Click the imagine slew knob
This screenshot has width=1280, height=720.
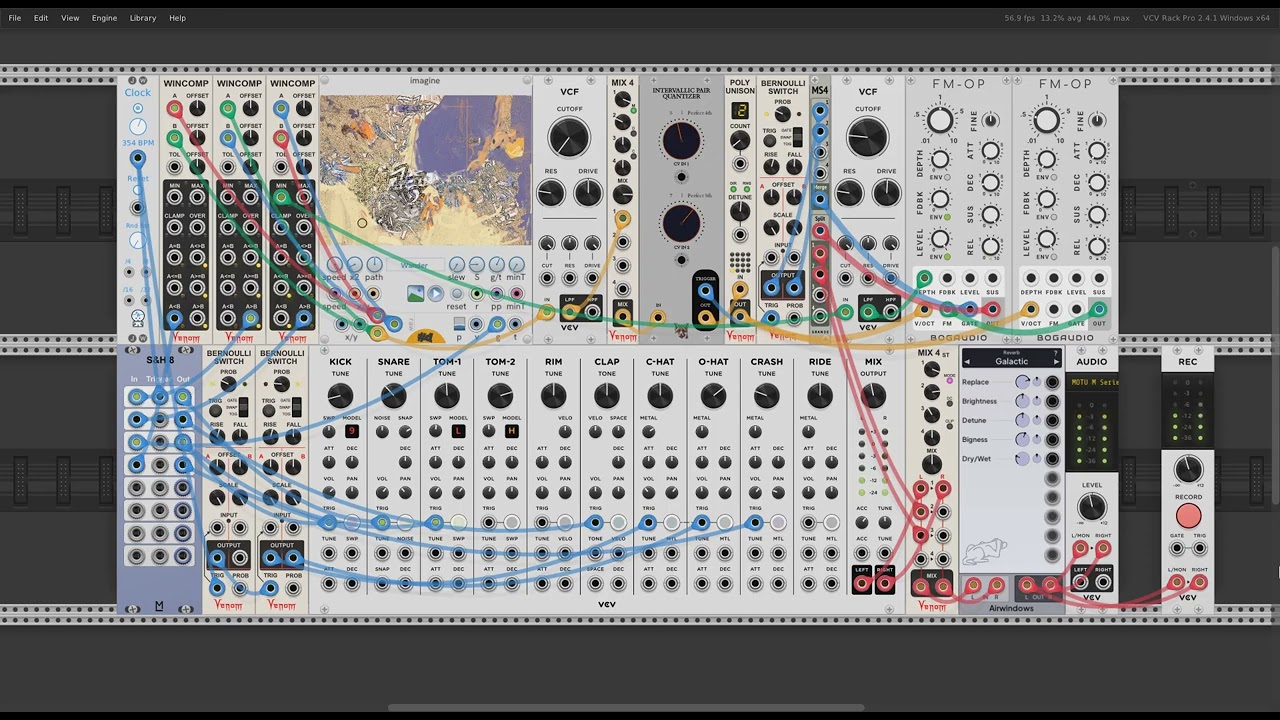457,264
